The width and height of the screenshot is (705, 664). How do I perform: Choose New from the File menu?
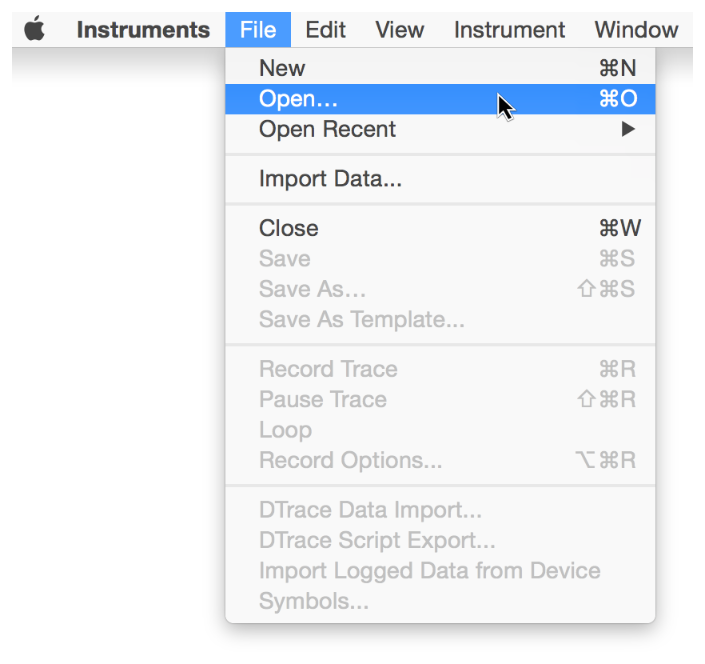282,68
